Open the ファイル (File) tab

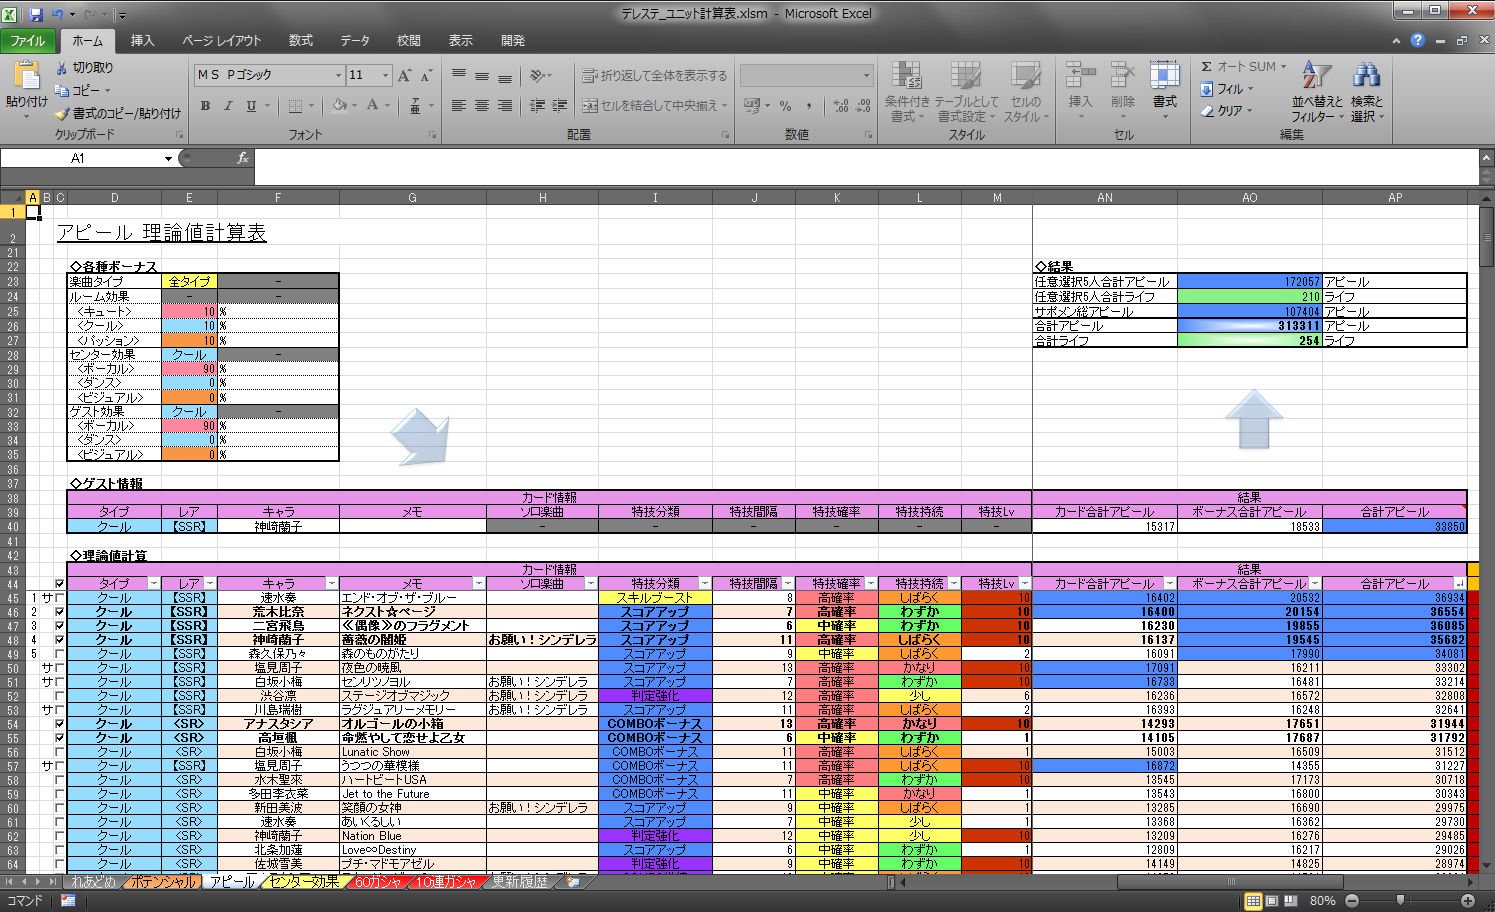28,41
